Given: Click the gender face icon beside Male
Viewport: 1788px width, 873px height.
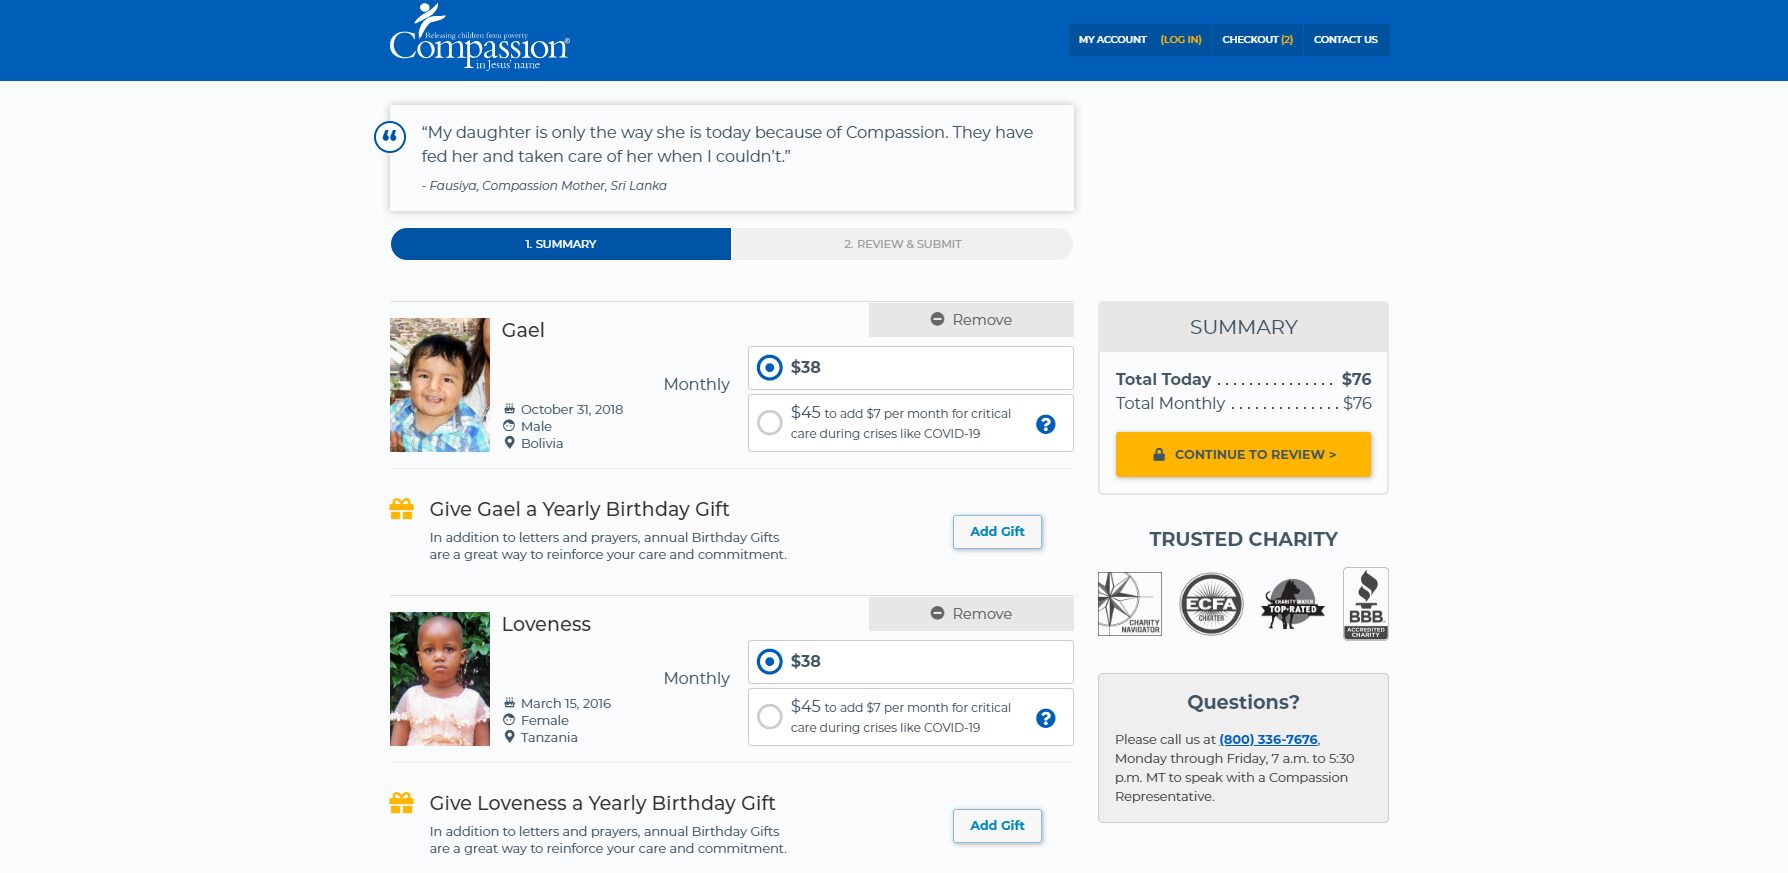Looking at the screenshot, I should (x=509, y=426).
